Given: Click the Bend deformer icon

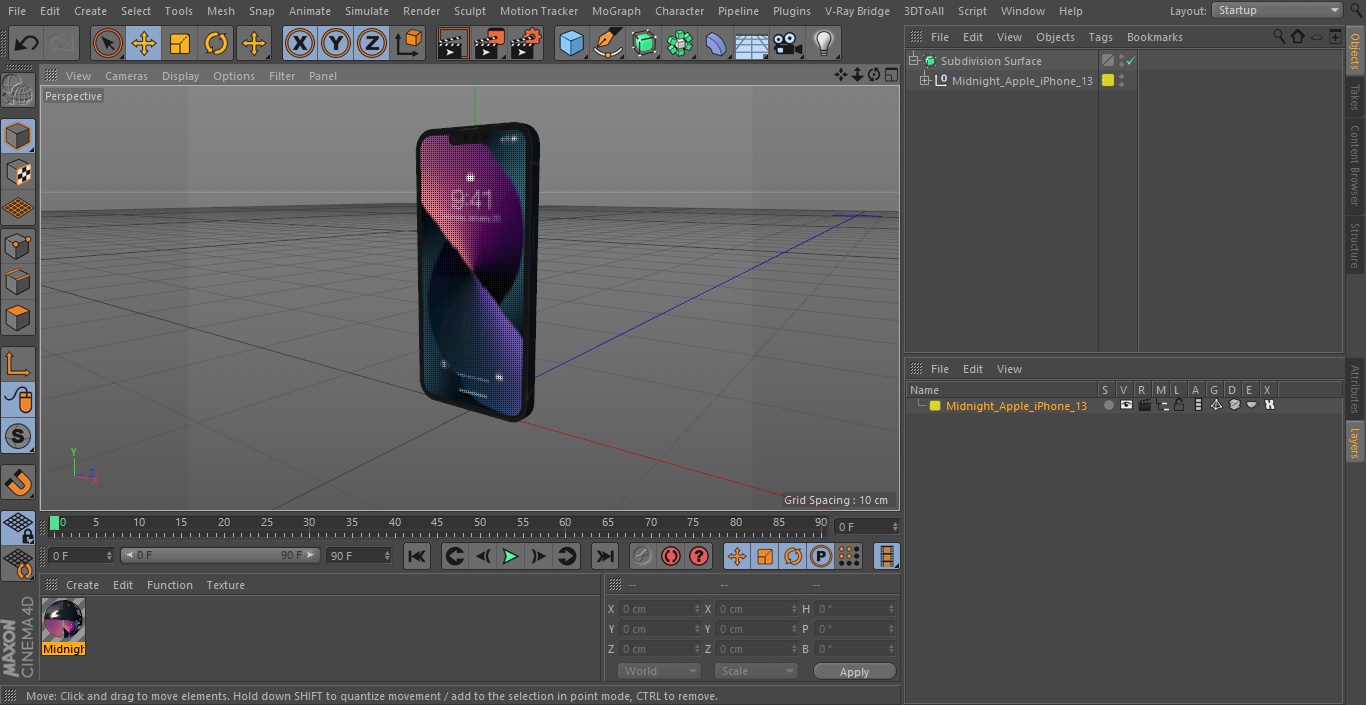Looking at the screenshot, I should click(x=716, y=43).
